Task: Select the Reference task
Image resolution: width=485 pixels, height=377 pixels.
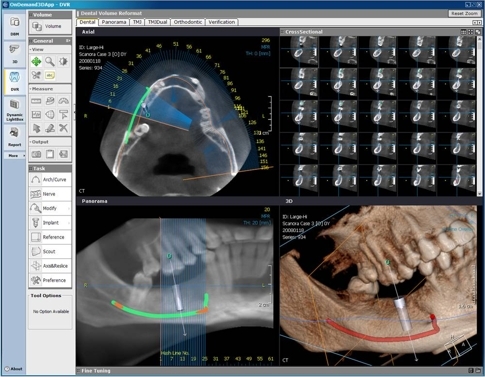Action: (x=50, y=237)
